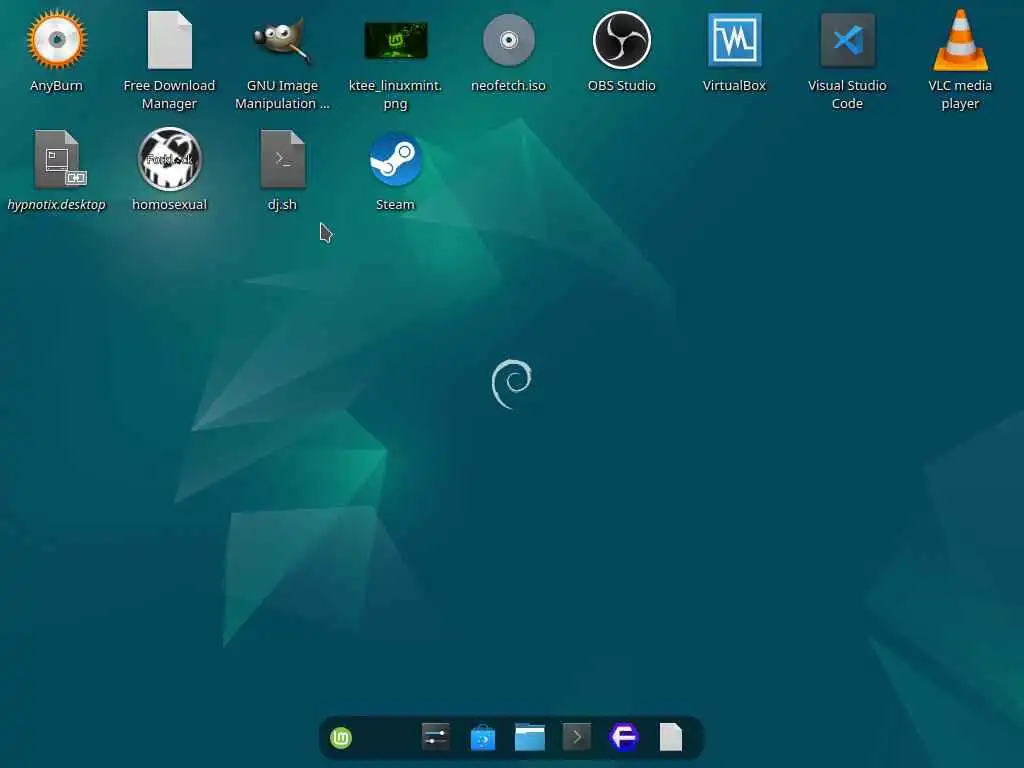Open the blank document icon in dock

(x=671, y=737)
